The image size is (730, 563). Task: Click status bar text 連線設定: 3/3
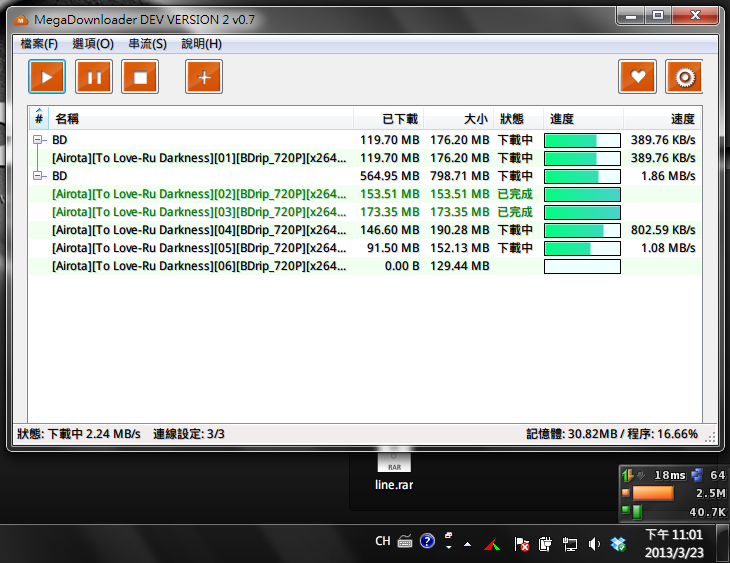click(x=189, y=434)
